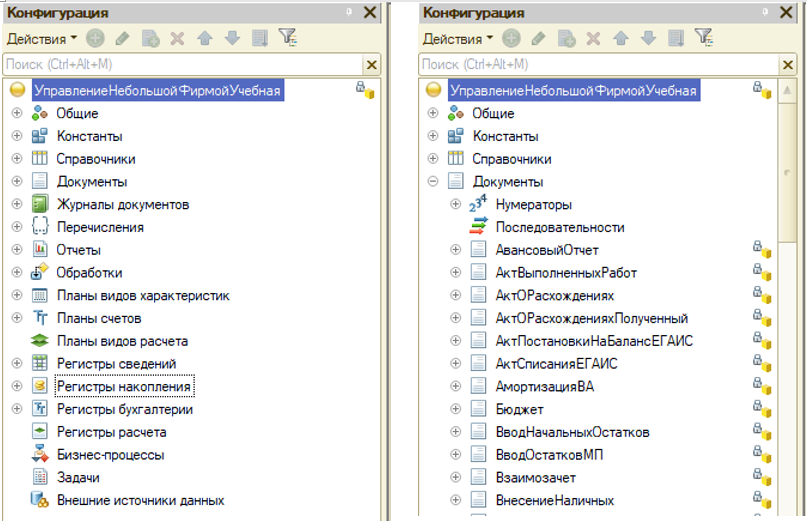This screenshot has width=807, height=521.
Task: Select ВводНачальныхОстатков document
Action: (x=572, y=432)
